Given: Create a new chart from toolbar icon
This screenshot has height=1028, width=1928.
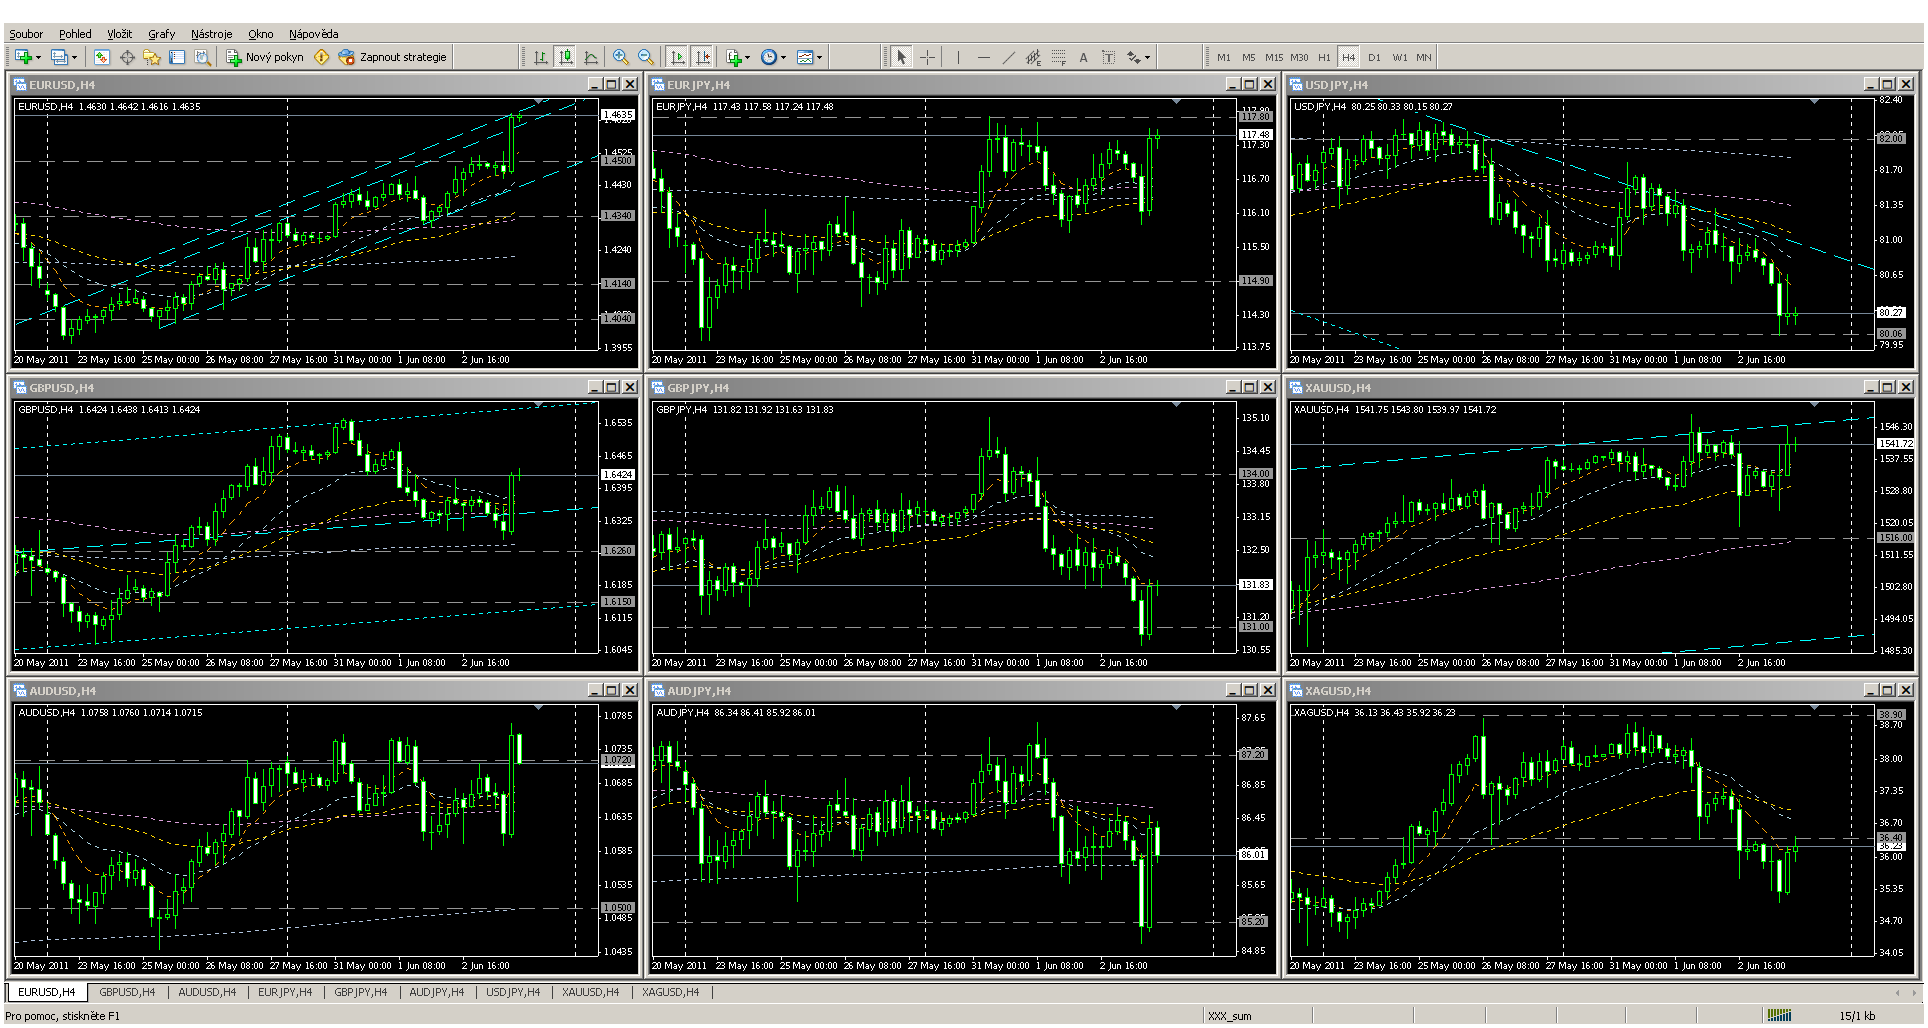Looking at the screenshot, I should click(x=23, y=57).
